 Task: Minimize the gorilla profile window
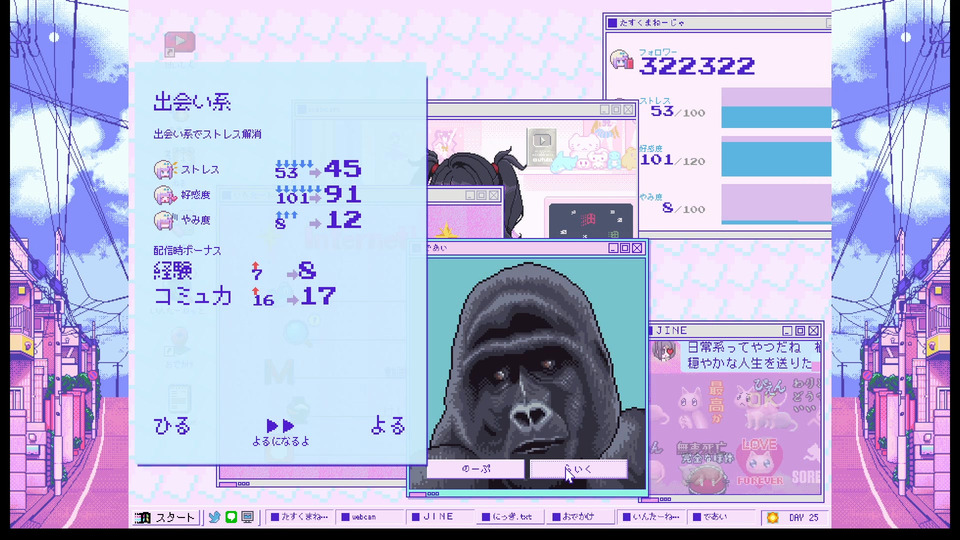pyautogui.click(x=613, y=248)
